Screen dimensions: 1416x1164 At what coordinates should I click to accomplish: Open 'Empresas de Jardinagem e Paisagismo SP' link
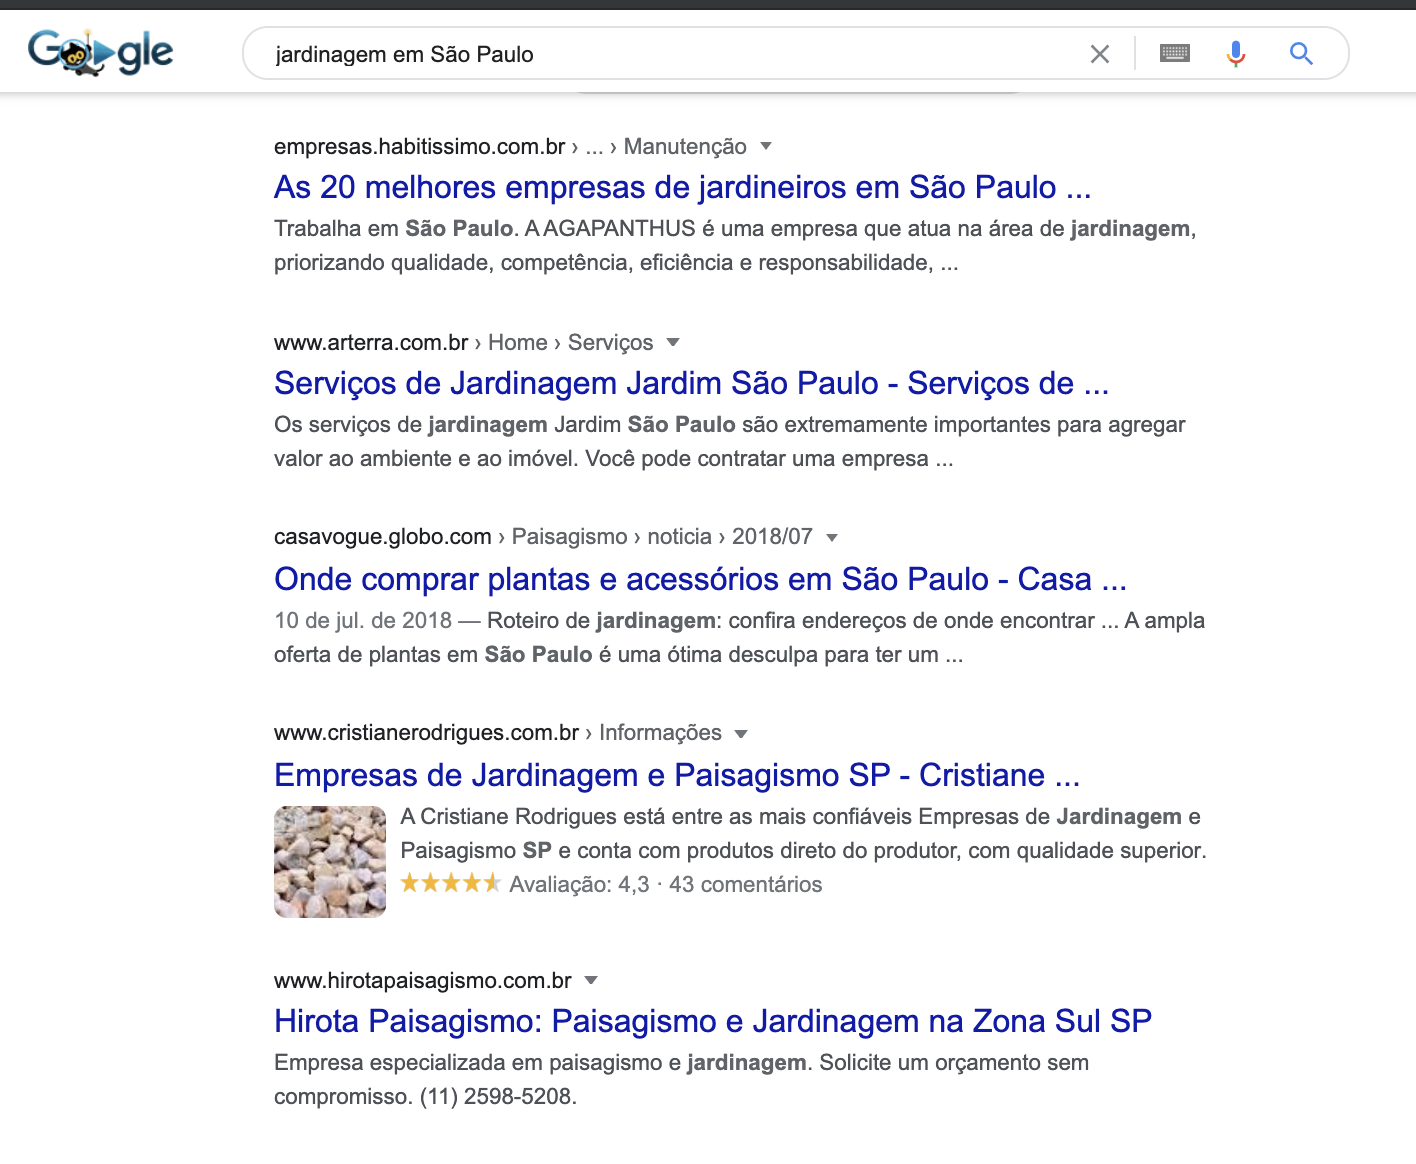tap(677, 775)
